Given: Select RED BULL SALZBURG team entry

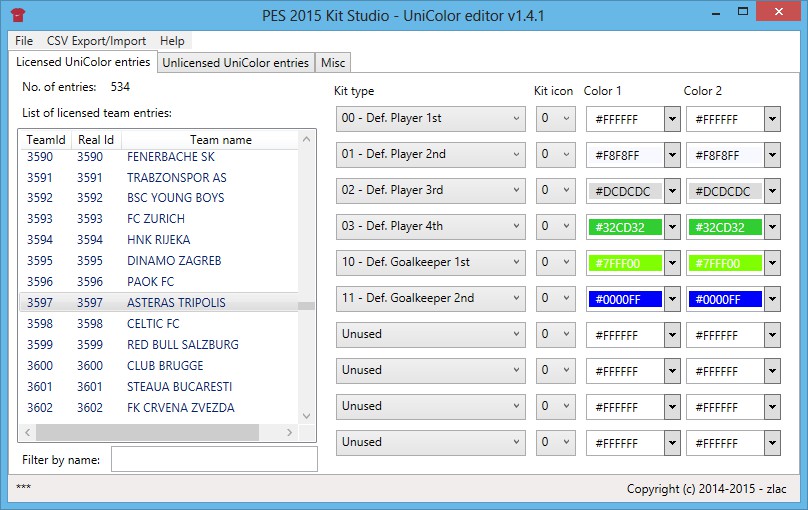Looking at the screenshot, I should [159, 345].
